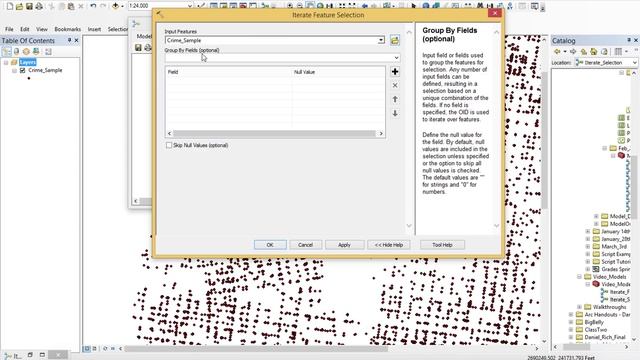Click the Cancel button
This screenshot has height=360, width=640.
pos(305,245)
